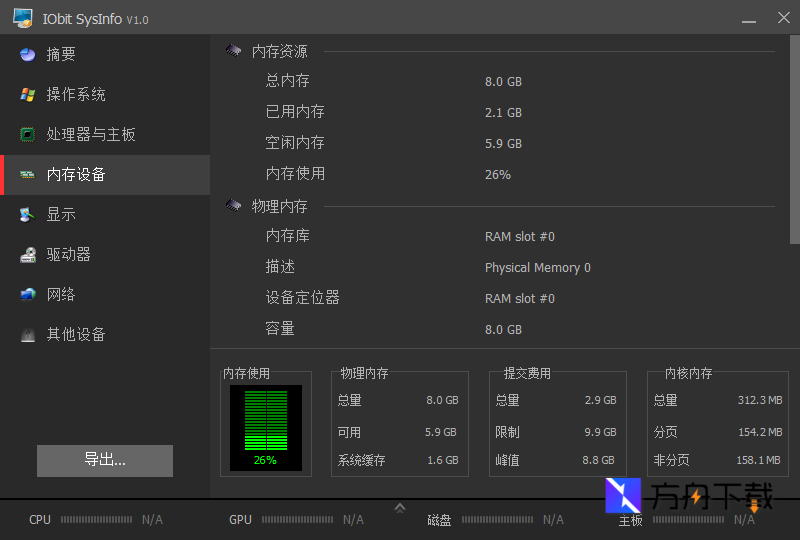Click the 可用 value 5.9 GB
This screenshot has width=800, height=540.
click(x=441, y=432)
